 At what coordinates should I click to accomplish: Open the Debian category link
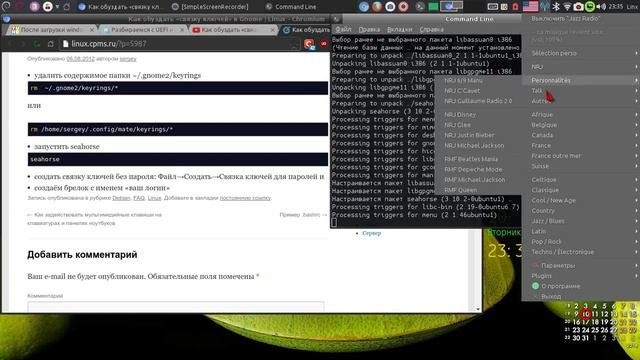tap(121, 198)
